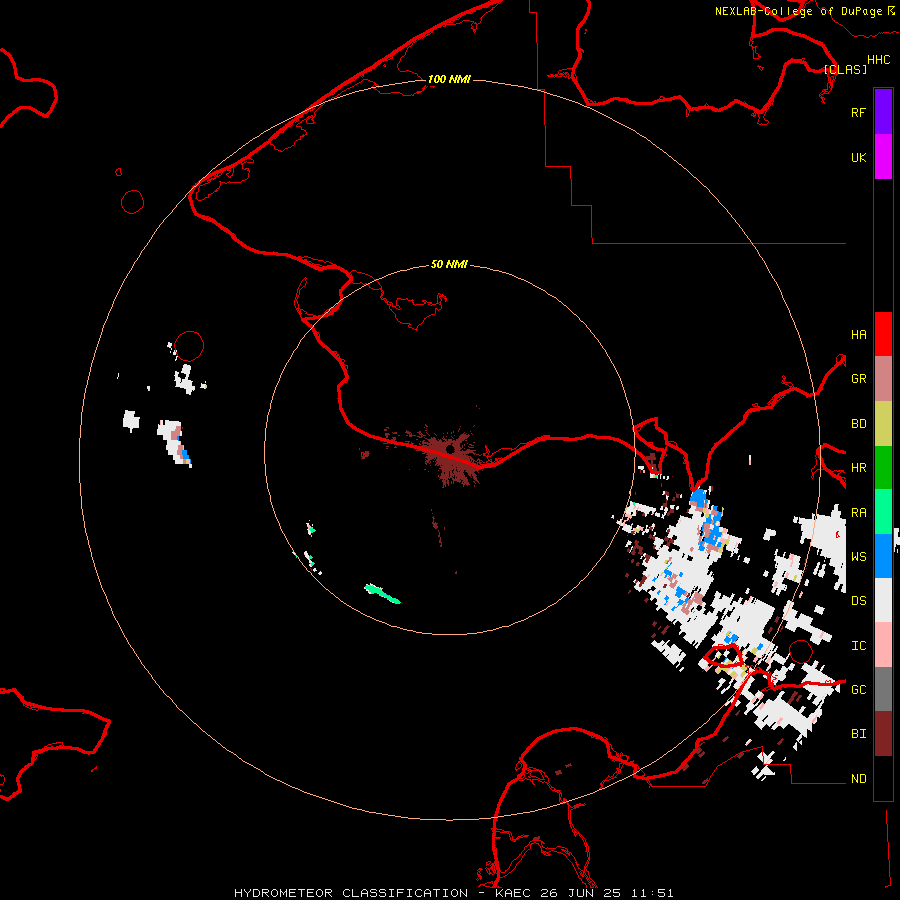
Task: Click the DS white legend swatch
Action: coord(883,600)
